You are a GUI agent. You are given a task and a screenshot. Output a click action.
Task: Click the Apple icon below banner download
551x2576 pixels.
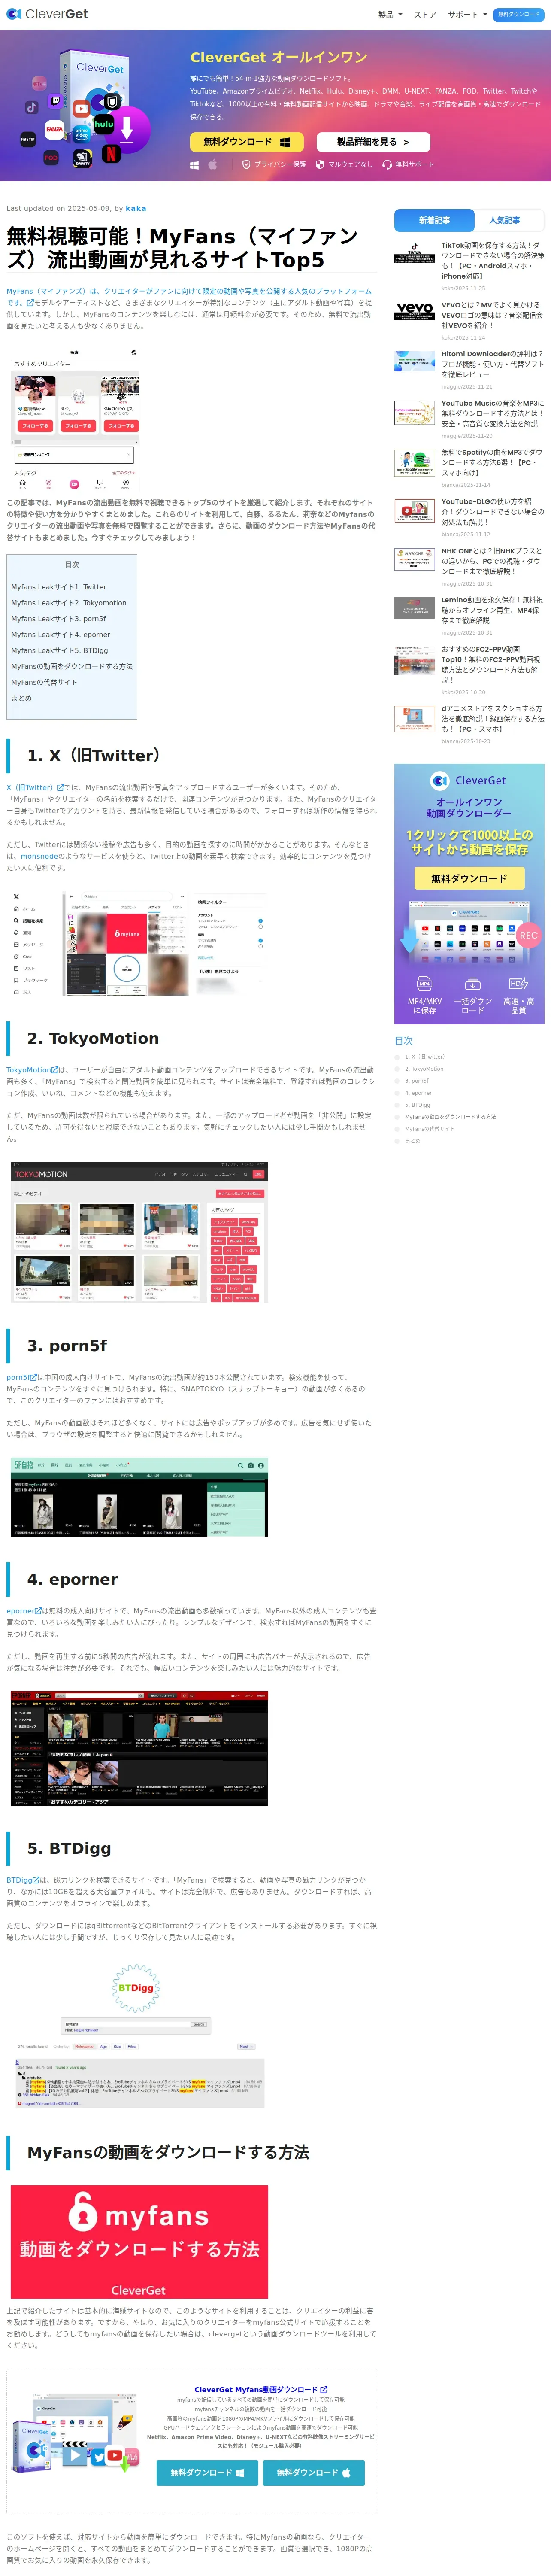click(213, 164)
